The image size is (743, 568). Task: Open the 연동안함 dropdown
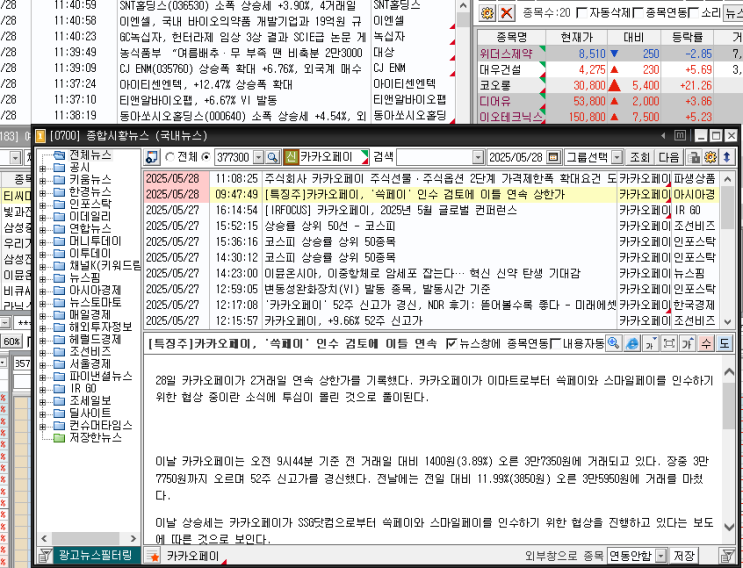(x=661, y=556)
